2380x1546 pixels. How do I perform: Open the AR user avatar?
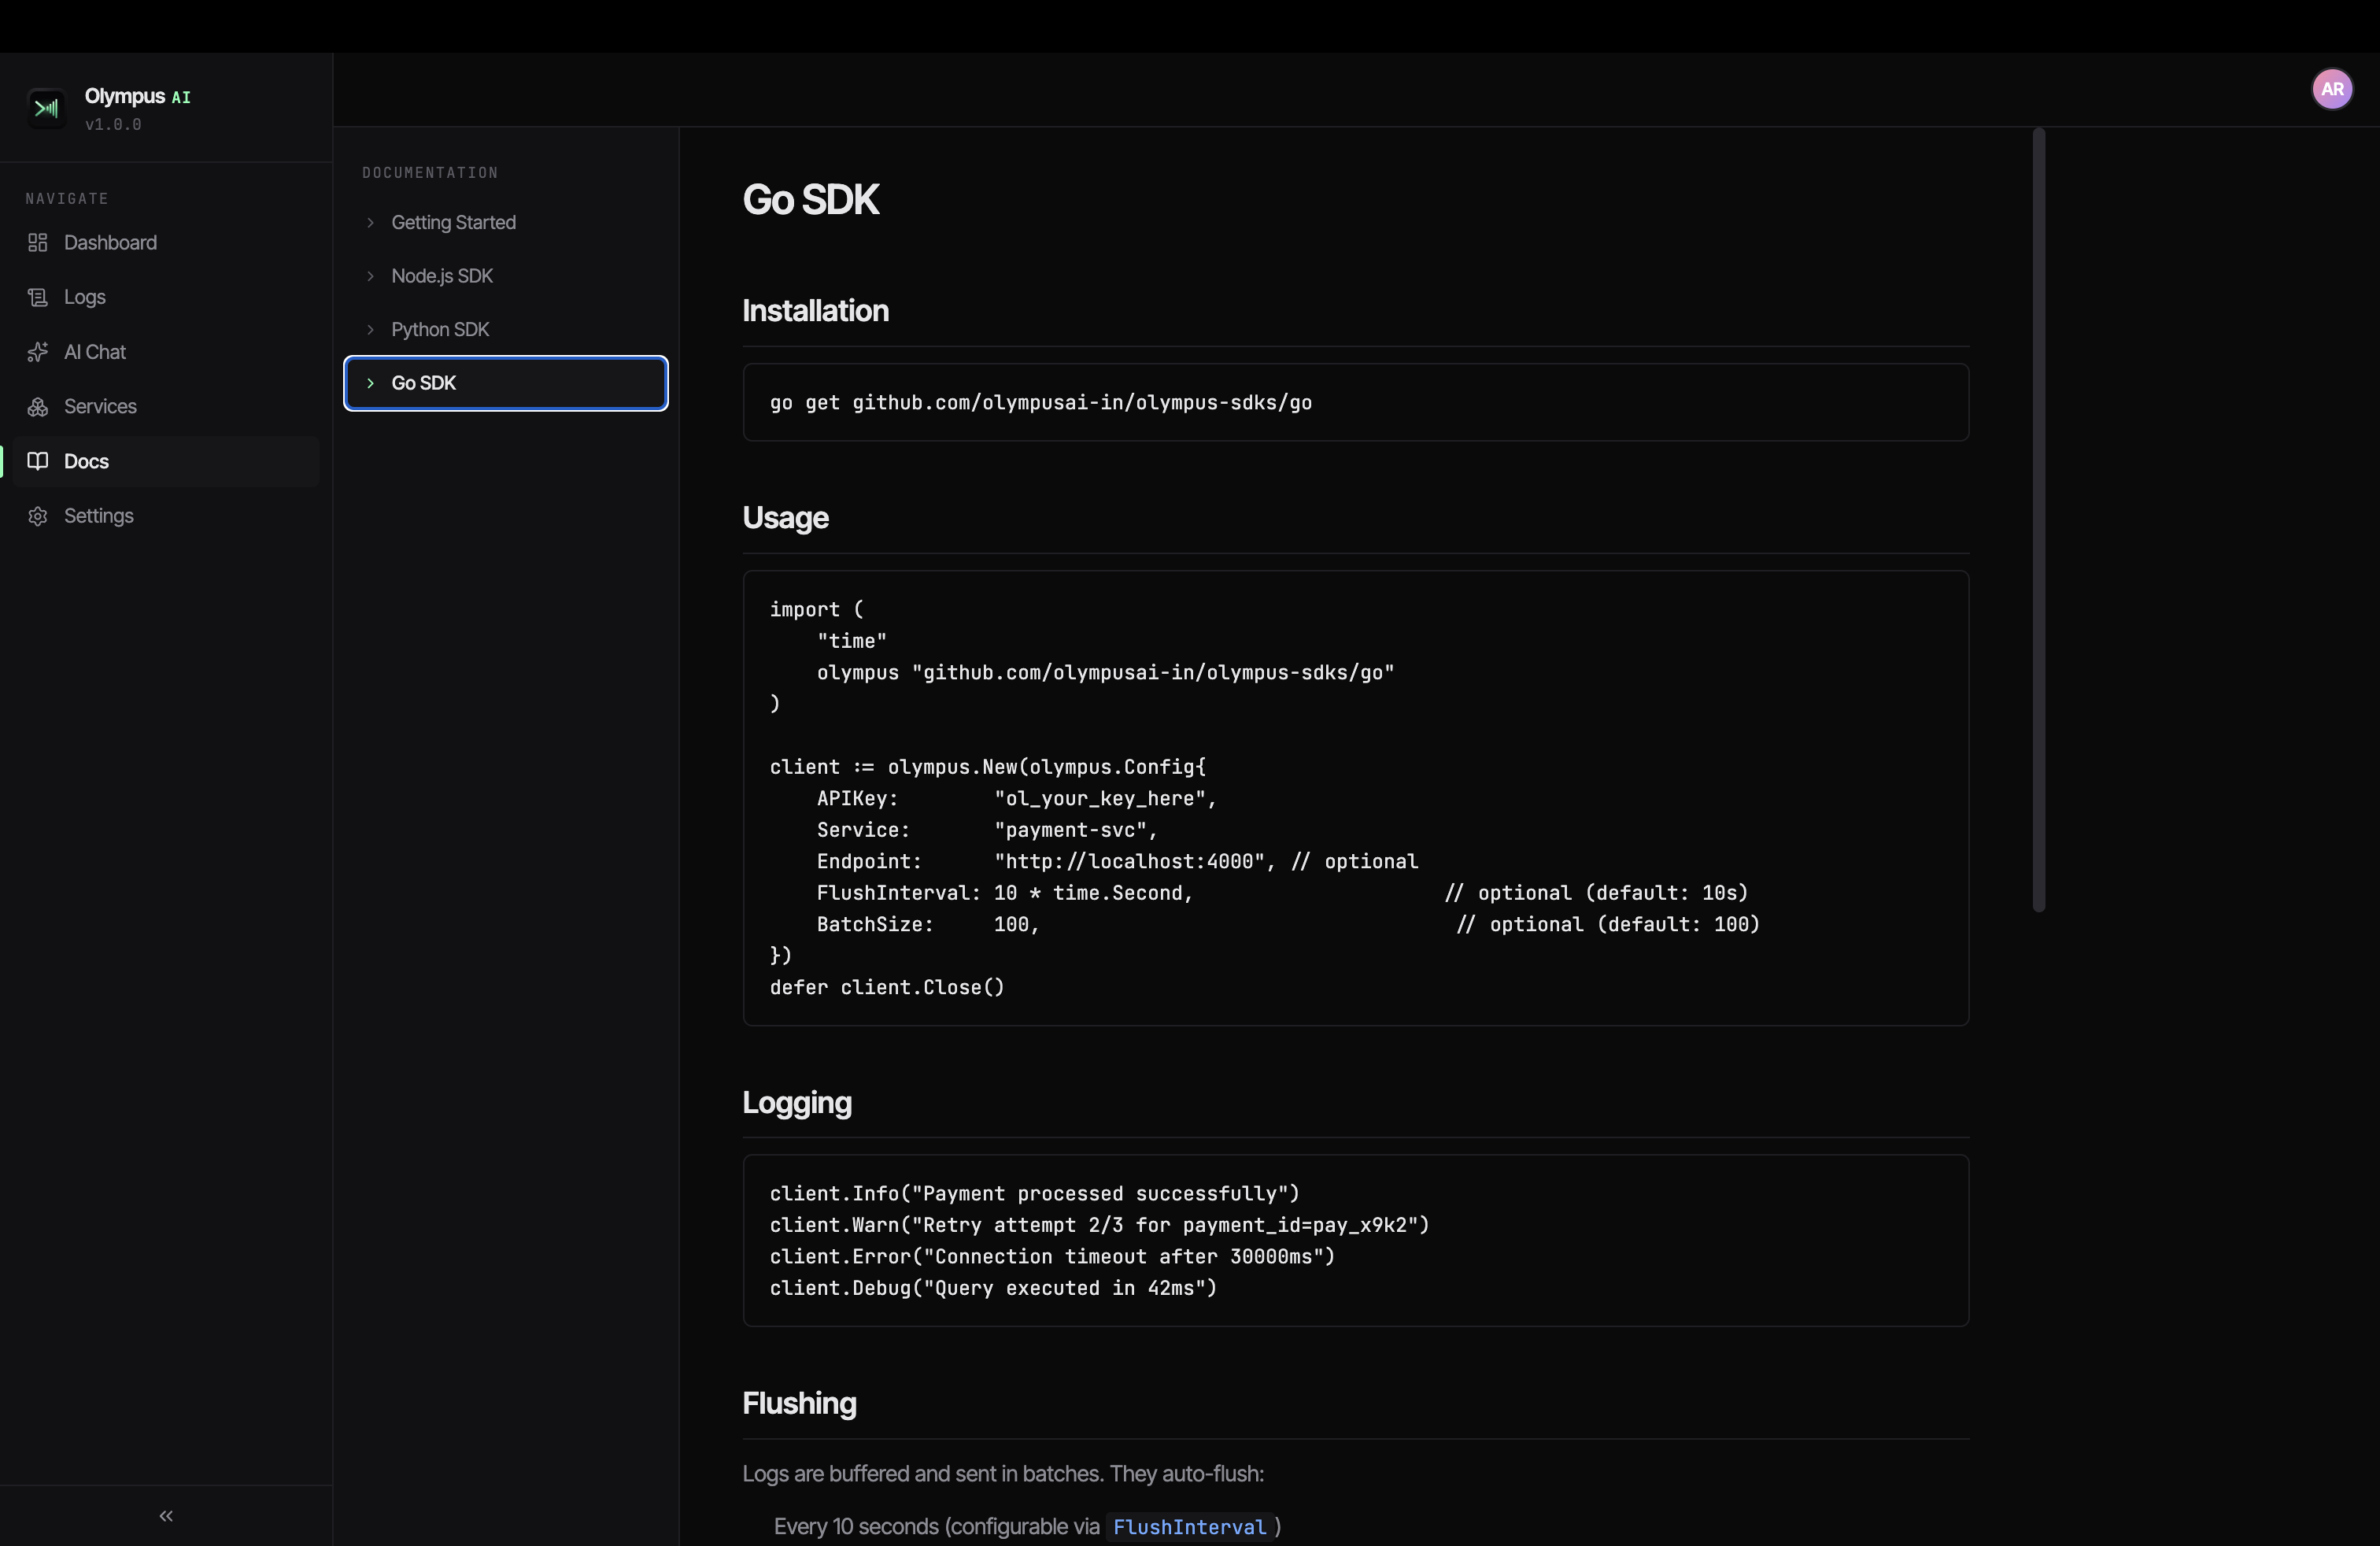2331,89
